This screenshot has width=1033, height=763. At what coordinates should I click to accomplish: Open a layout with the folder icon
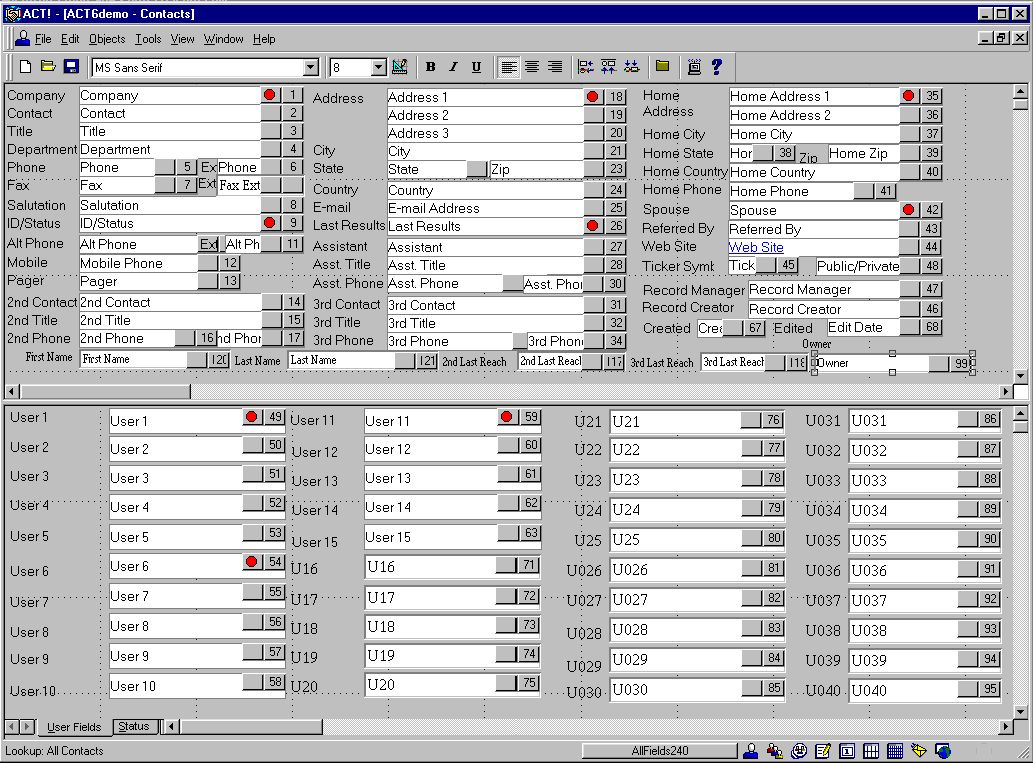pos(47,67)
